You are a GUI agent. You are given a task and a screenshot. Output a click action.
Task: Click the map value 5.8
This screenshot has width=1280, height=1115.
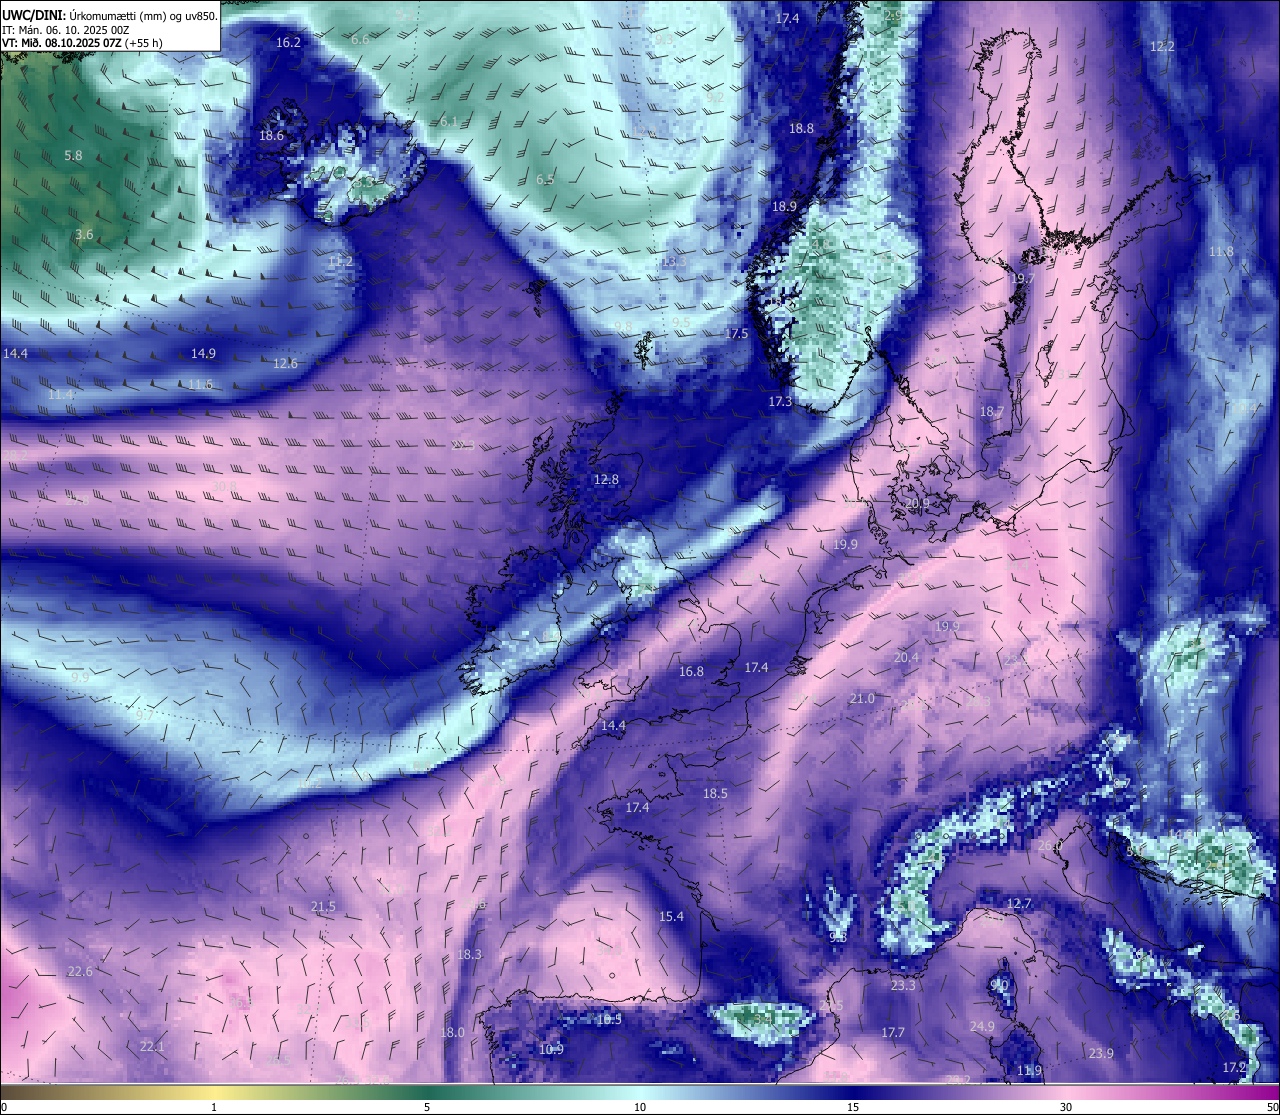(73, 155)
